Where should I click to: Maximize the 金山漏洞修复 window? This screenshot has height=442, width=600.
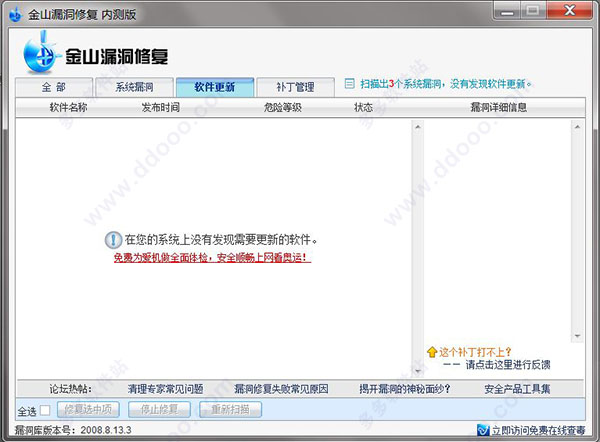533,11
